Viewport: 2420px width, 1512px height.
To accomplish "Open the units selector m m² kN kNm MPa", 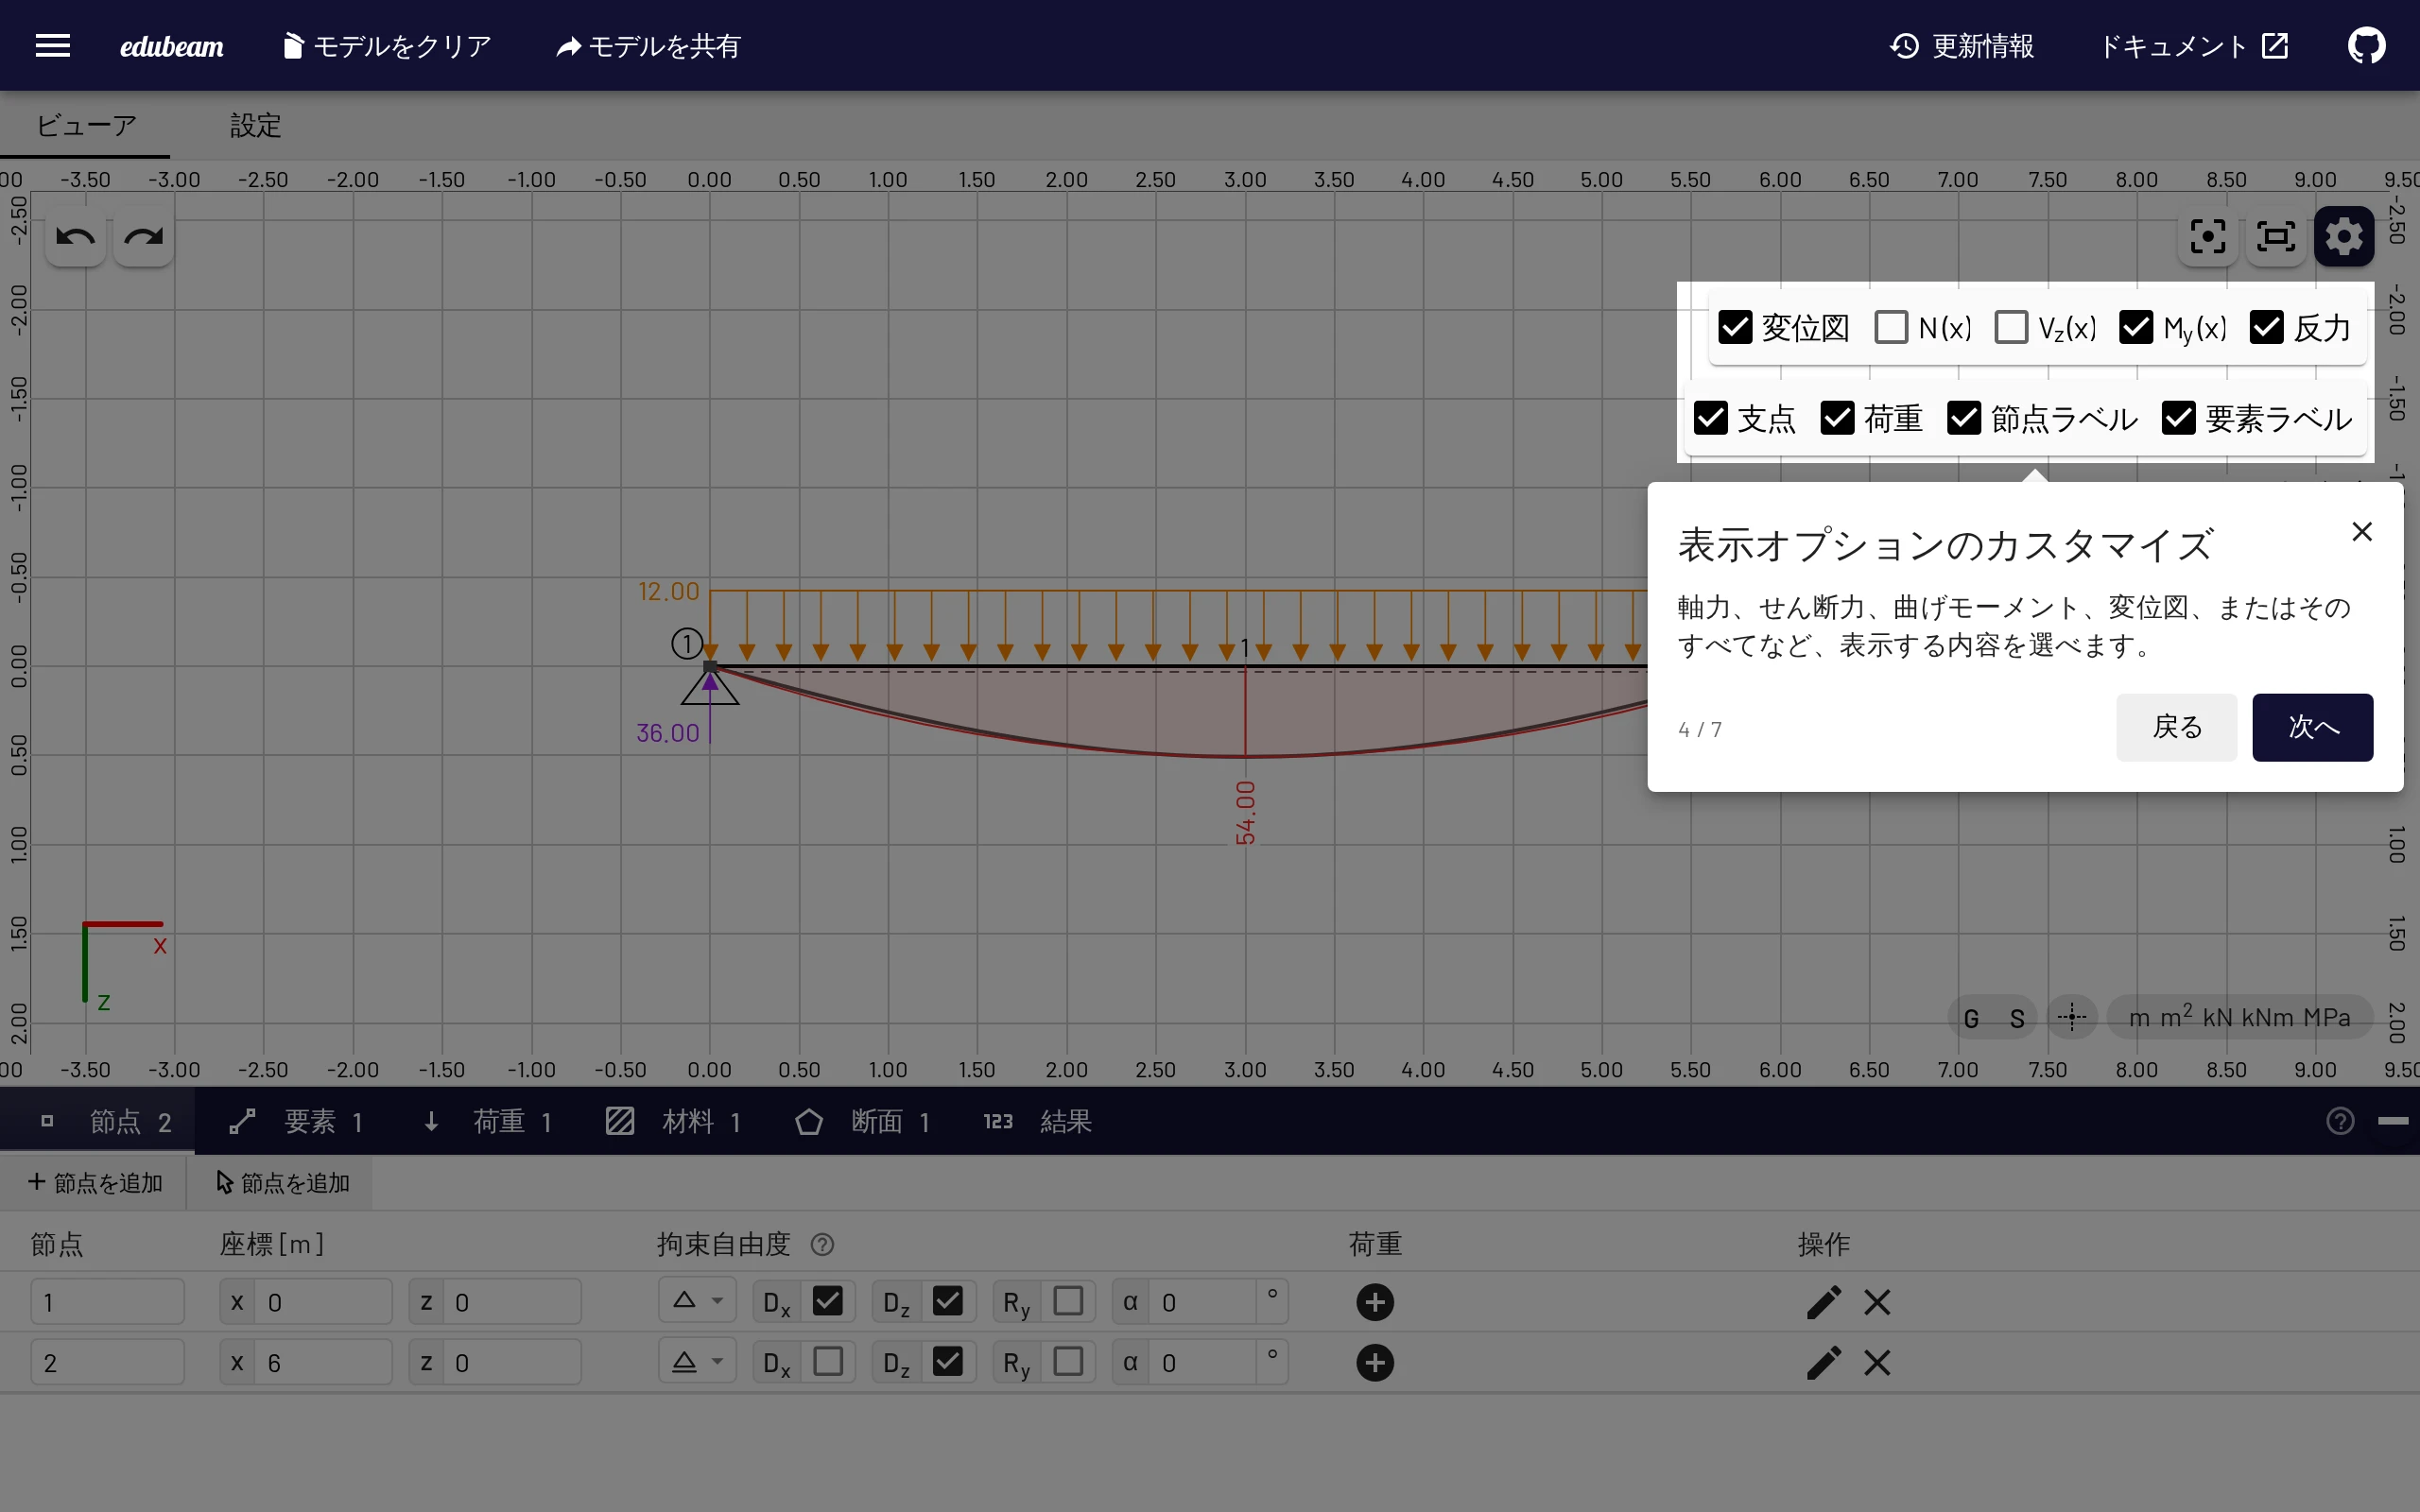I will pyautogui.click(x=2239, y=1018).
